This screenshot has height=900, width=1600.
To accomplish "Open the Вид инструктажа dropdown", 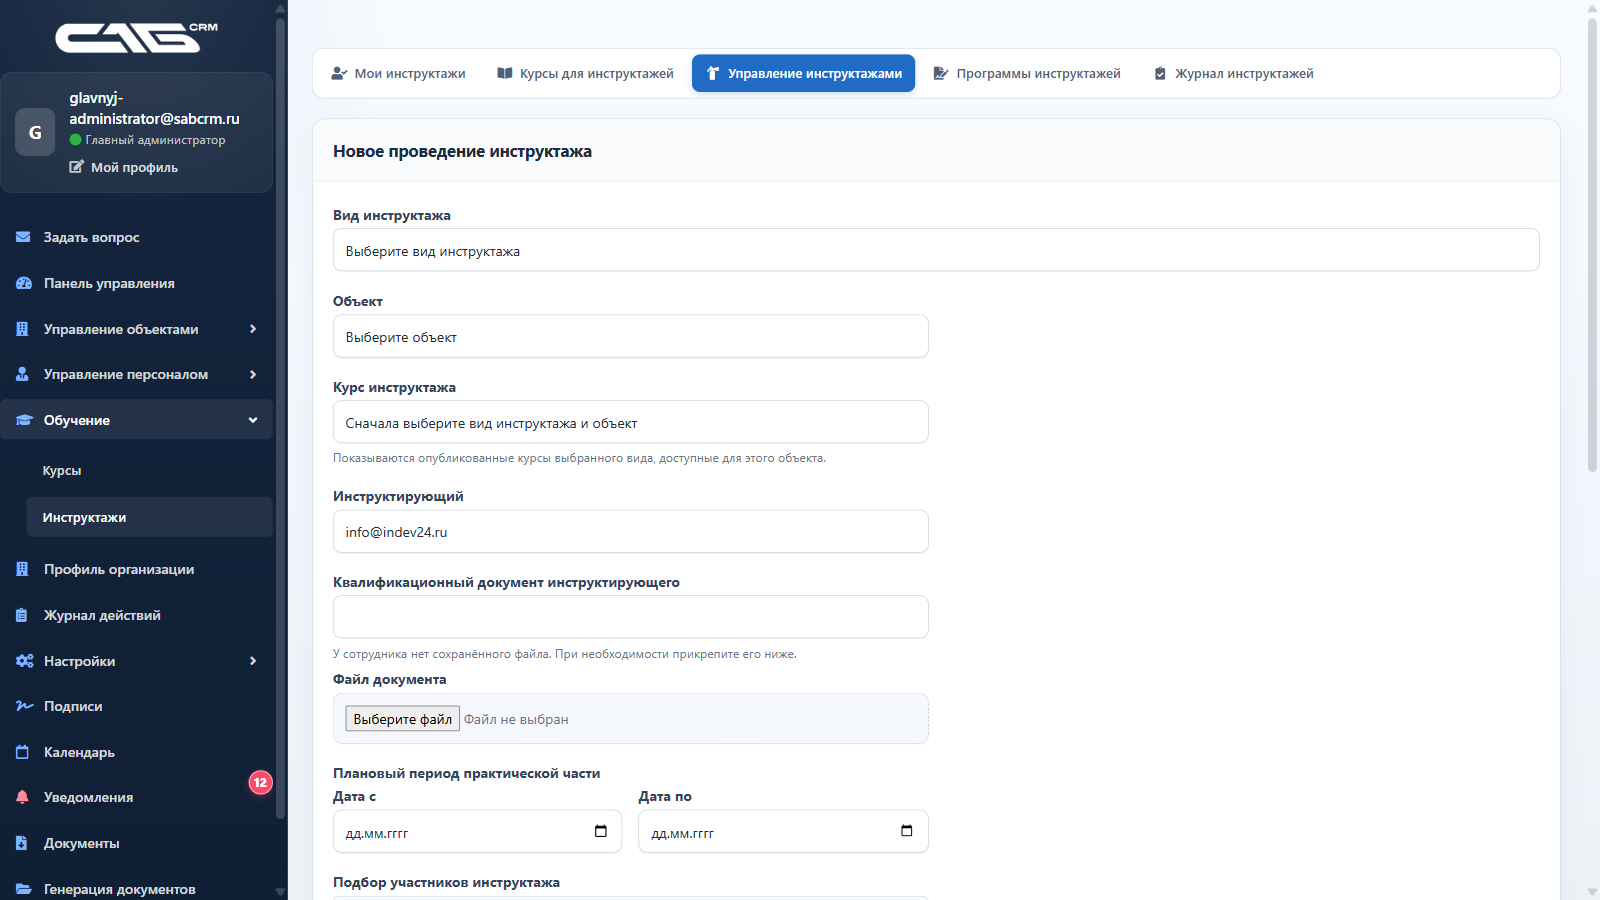I will (x=936, y=250).
